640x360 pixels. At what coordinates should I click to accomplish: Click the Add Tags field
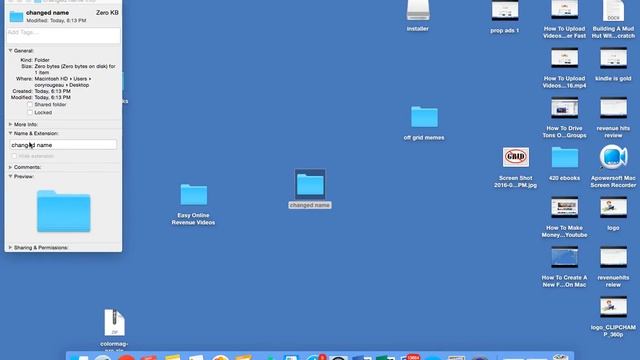[63, 36]
